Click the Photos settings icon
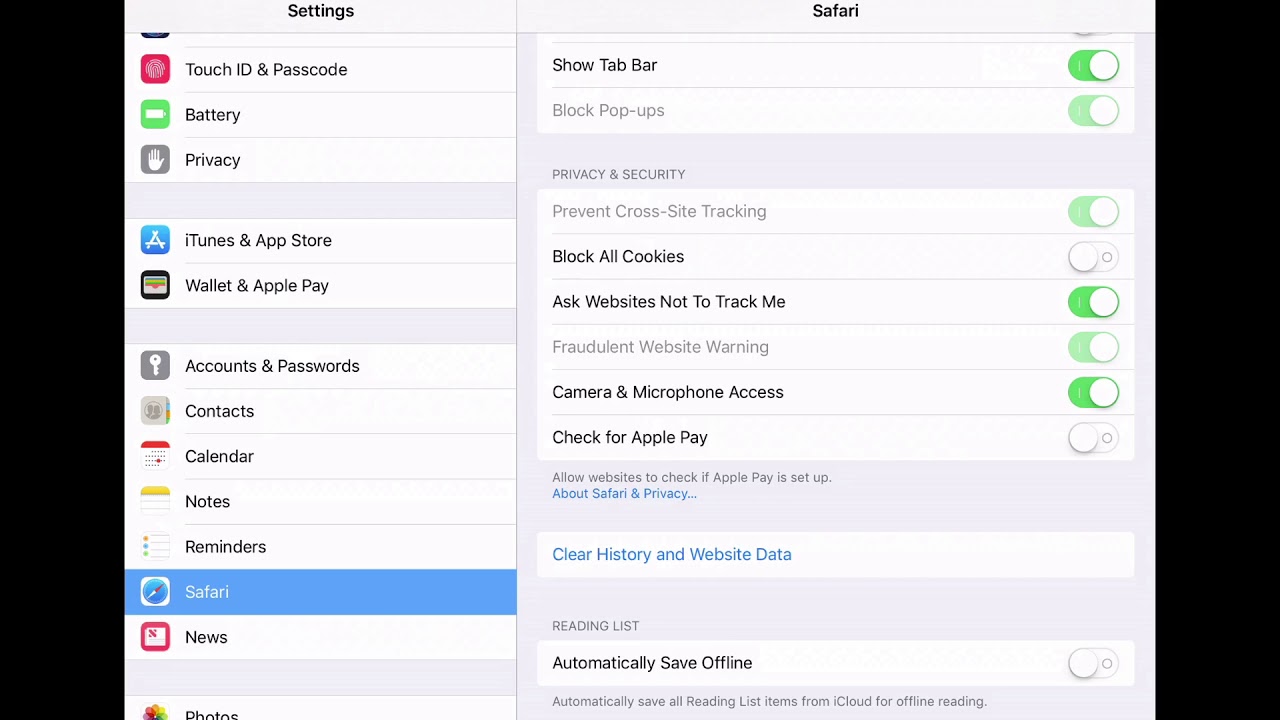The image size is (1280, 720). [155, 712]
